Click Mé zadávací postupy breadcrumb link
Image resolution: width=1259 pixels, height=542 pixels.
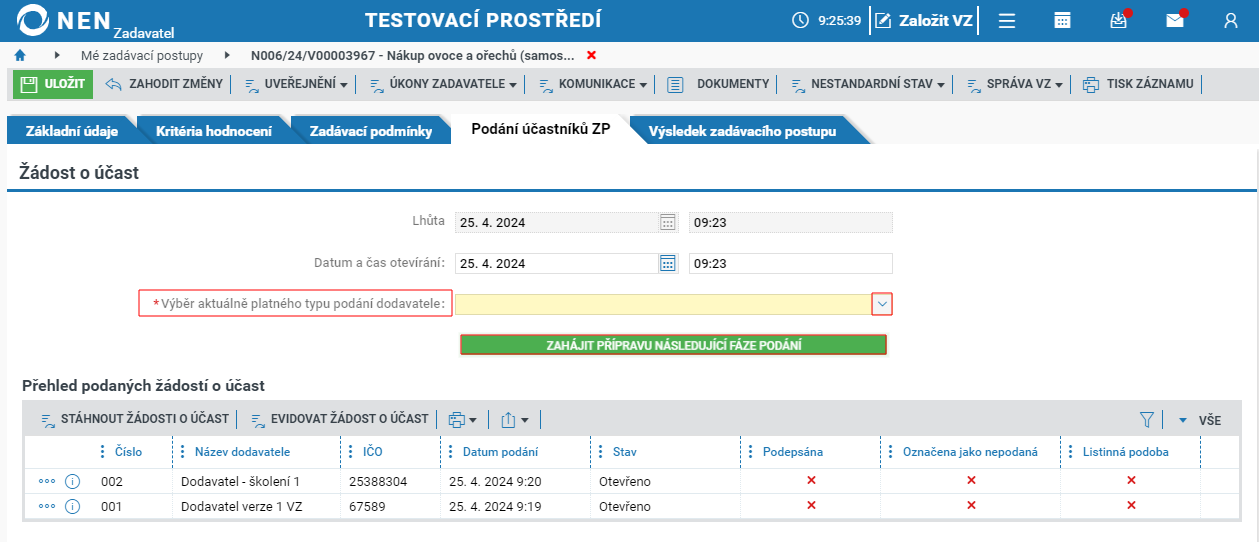(x=142, y=55)
